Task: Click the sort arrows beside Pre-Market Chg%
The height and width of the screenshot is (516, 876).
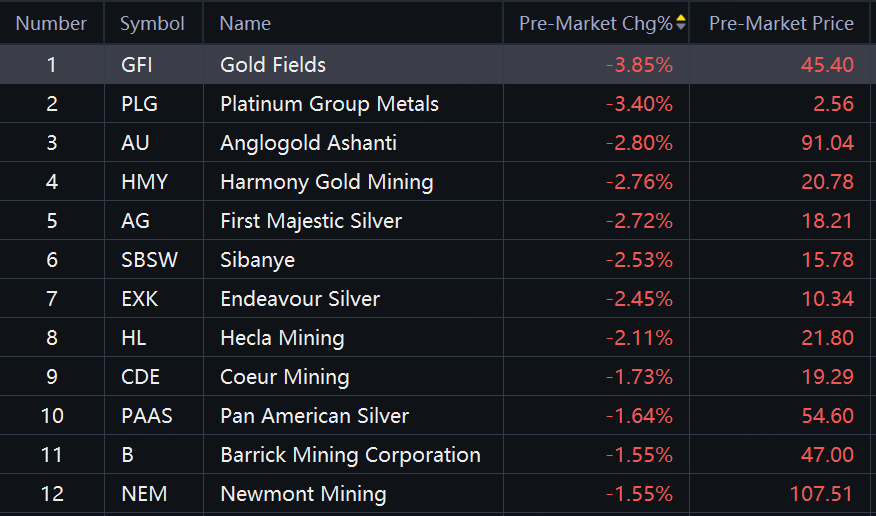Action: click(x=681, y=22)
